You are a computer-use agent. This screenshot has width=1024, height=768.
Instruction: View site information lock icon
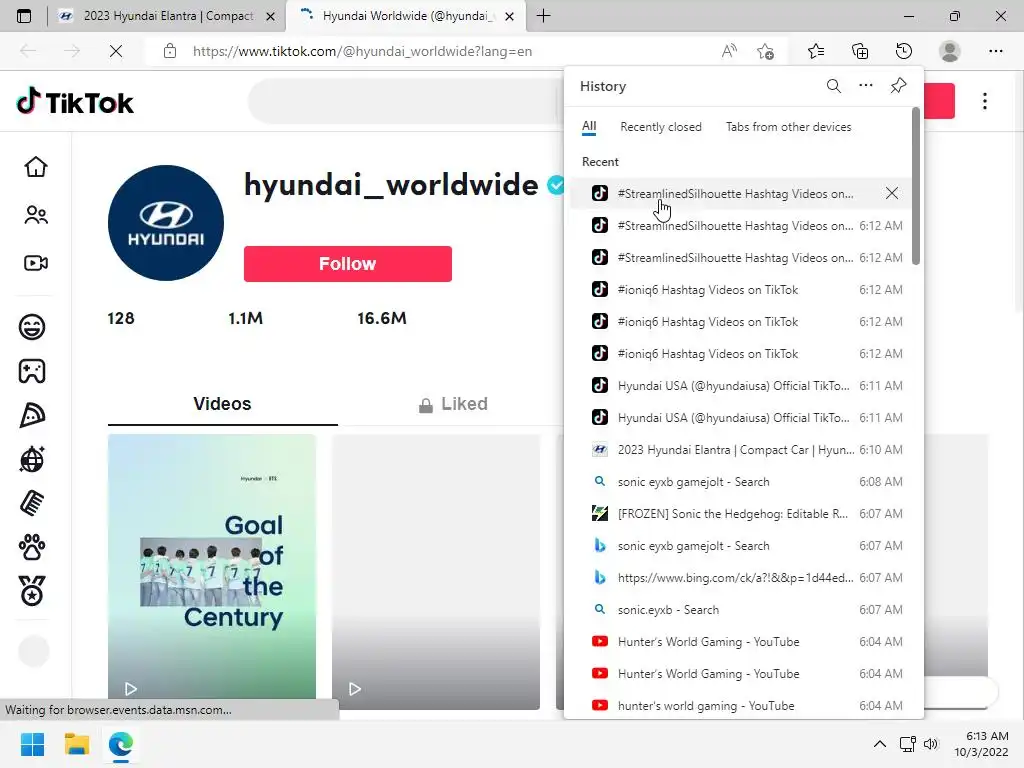point(170,51)
